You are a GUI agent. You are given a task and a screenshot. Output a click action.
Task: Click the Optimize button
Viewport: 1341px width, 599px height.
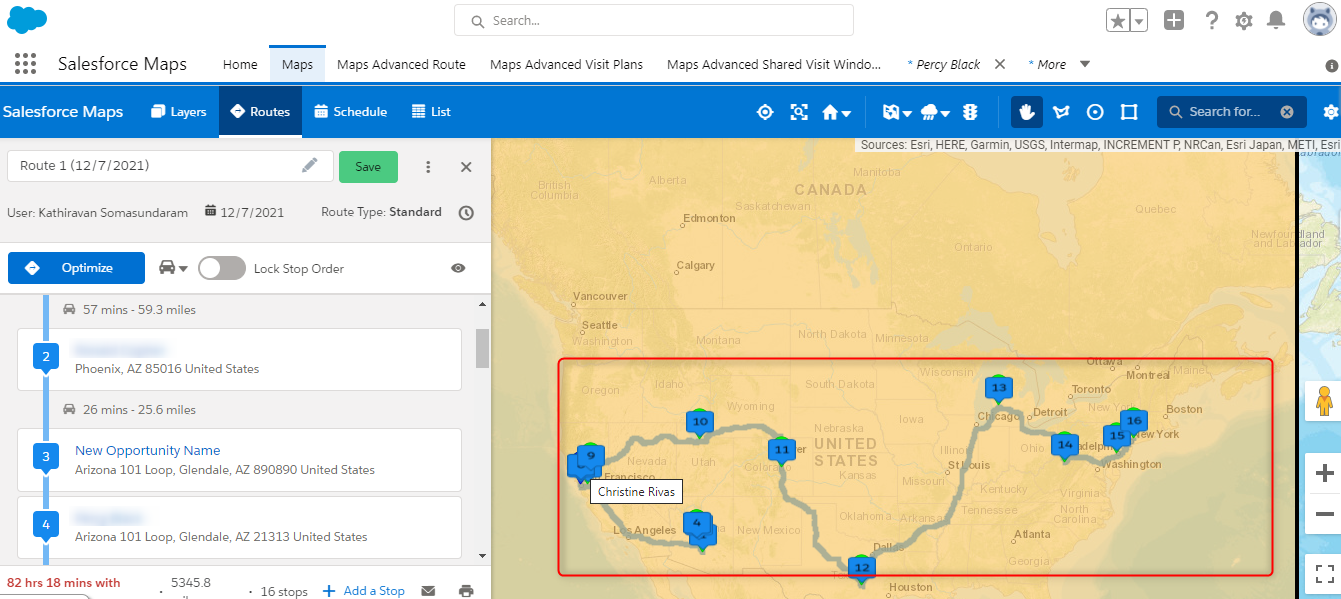(76, 267)
